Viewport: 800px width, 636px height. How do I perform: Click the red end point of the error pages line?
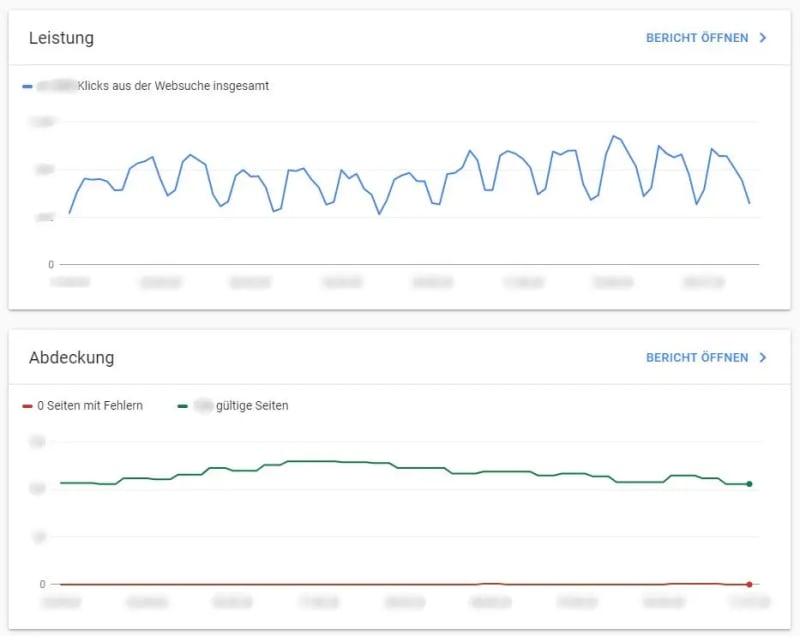[x=749, y=584]
